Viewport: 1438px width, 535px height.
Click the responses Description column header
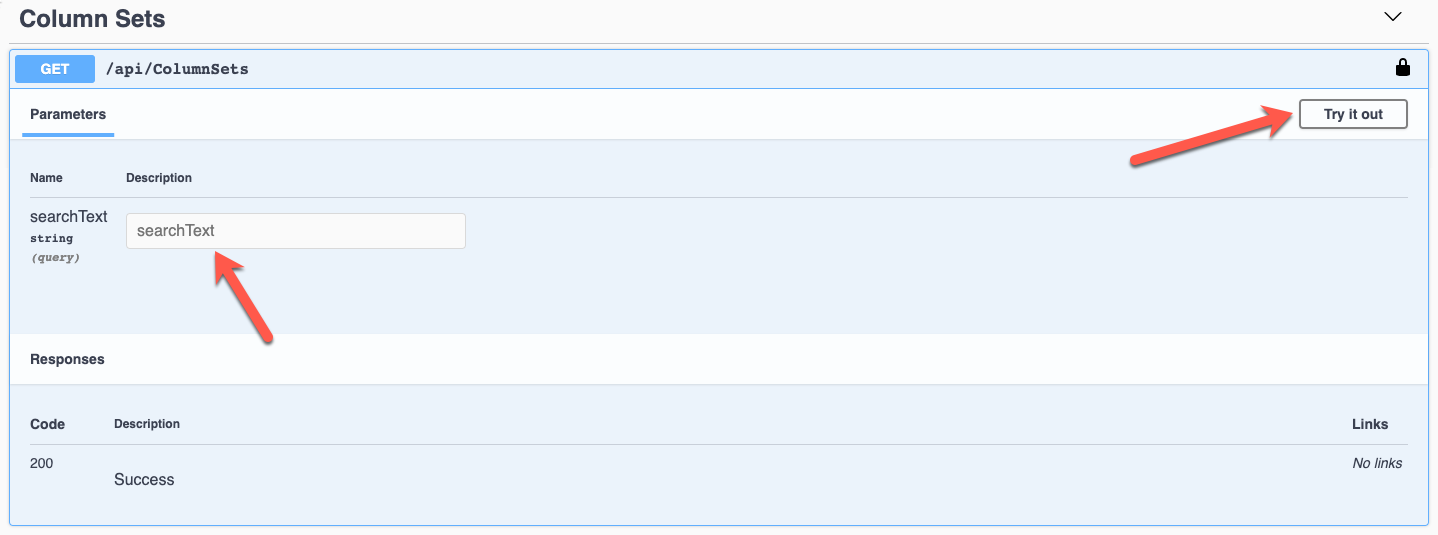[147, 424]
